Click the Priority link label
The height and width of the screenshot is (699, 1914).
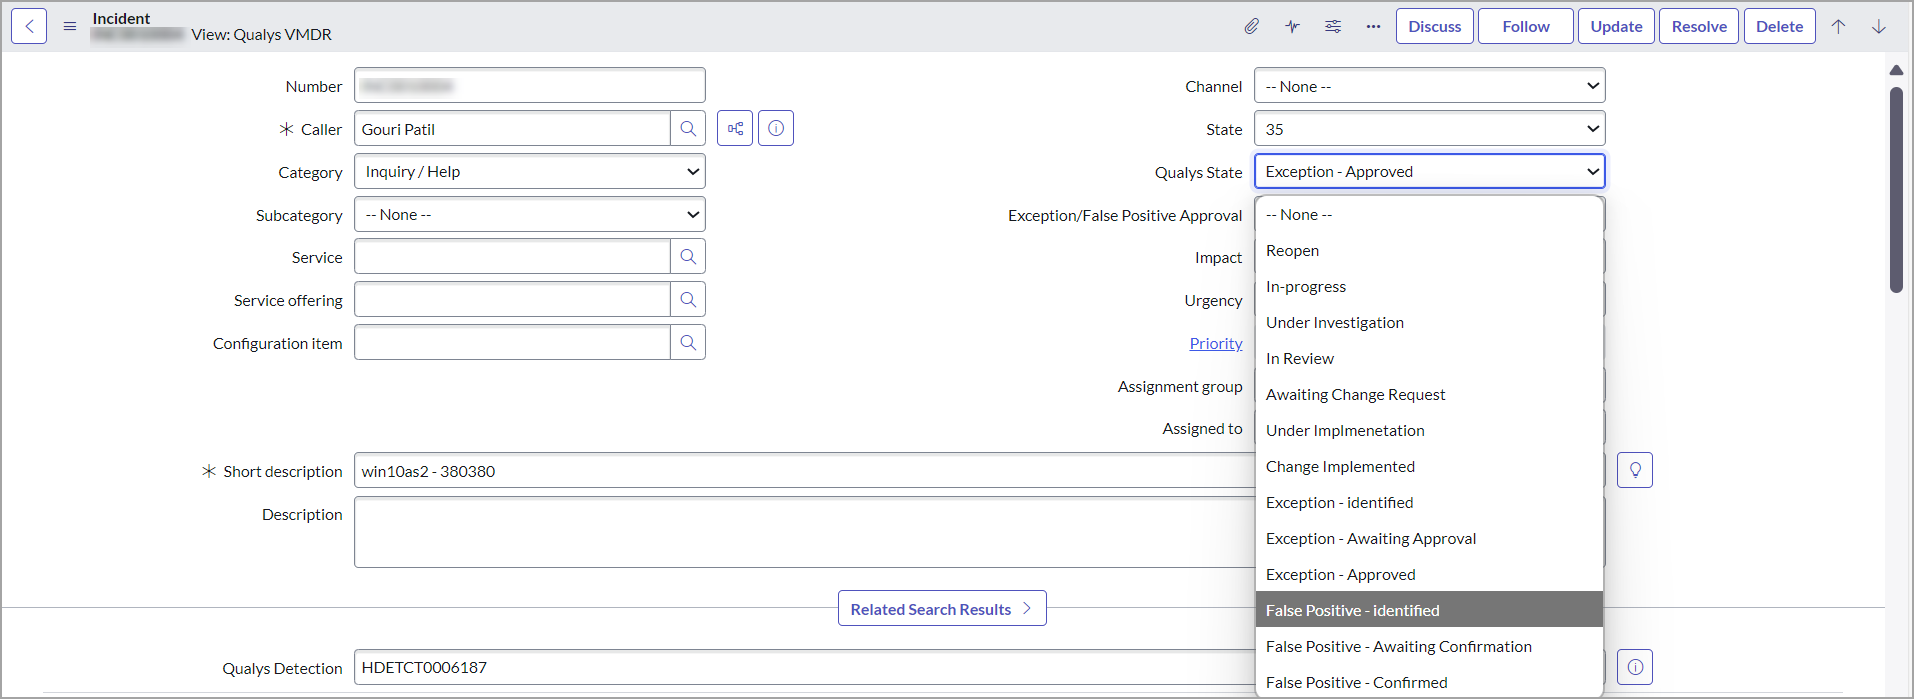pos(1215,344)
